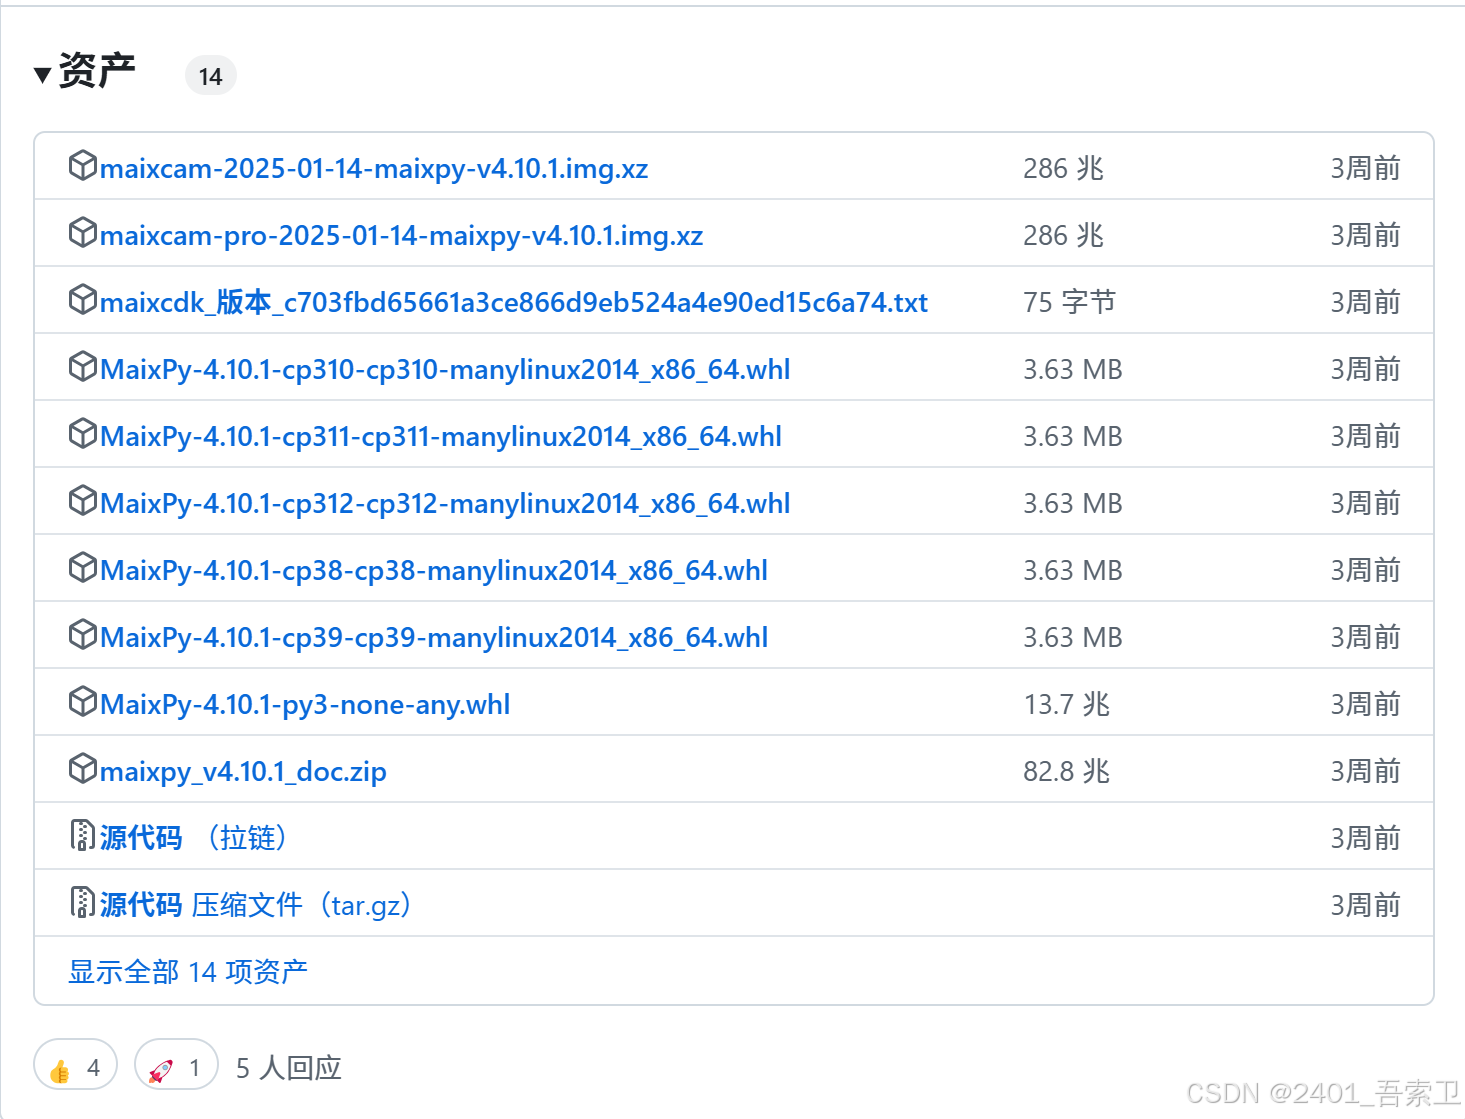Image resolution: width=1465 pixels, height=1119 pixels.
Task: Click the 资产 section heading
Action: (x=97, y=71)
